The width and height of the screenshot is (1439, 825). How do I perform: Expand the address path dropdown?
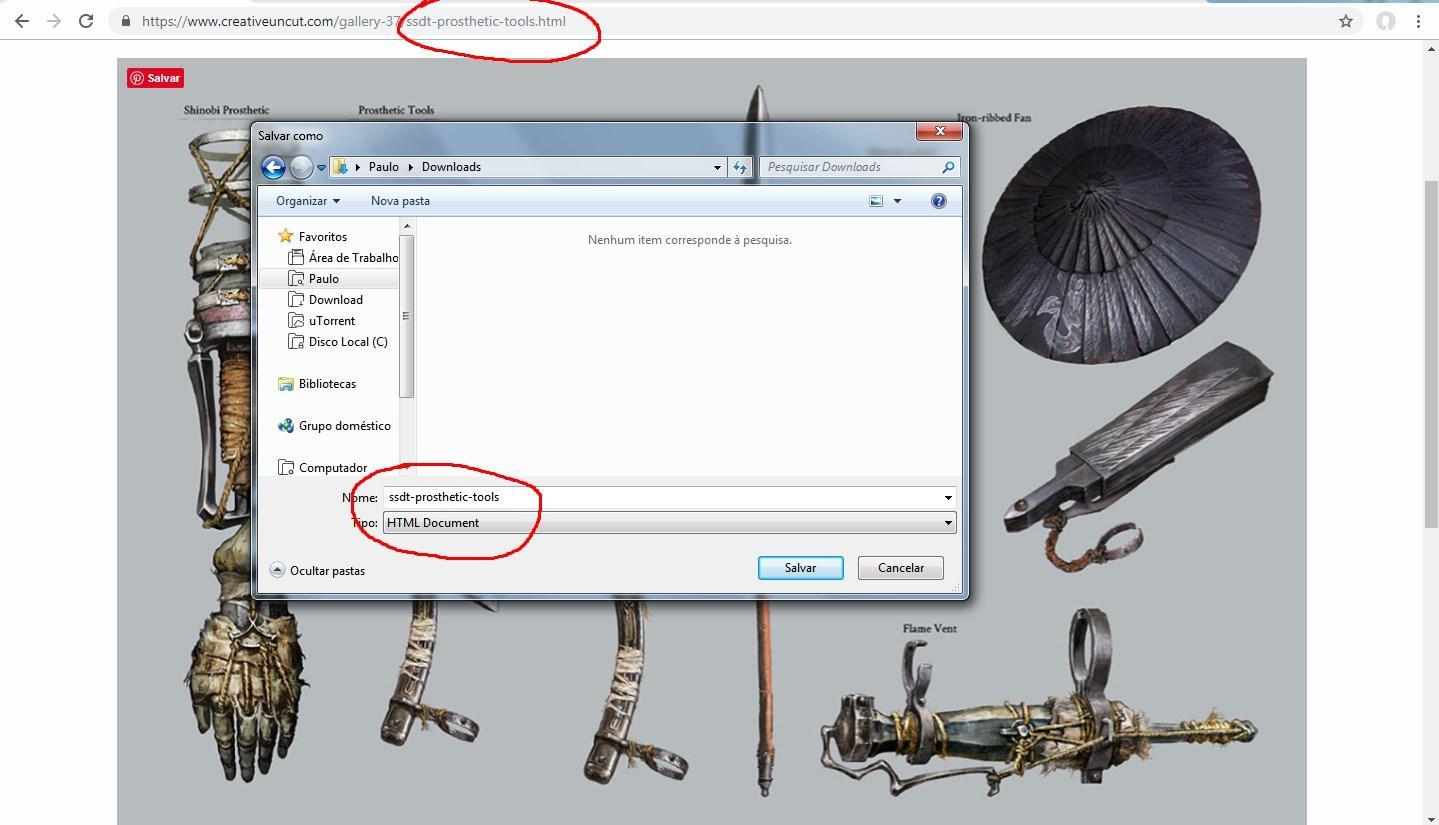click(x=717, y=167)
